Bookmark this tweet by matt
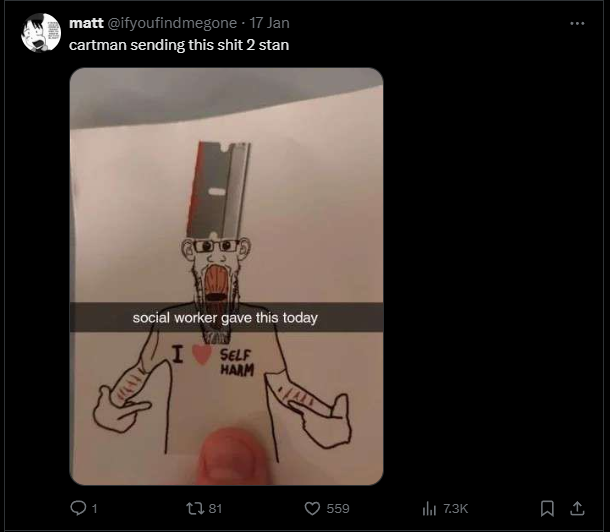The image size is (610, 532). (x=547, y=509)
